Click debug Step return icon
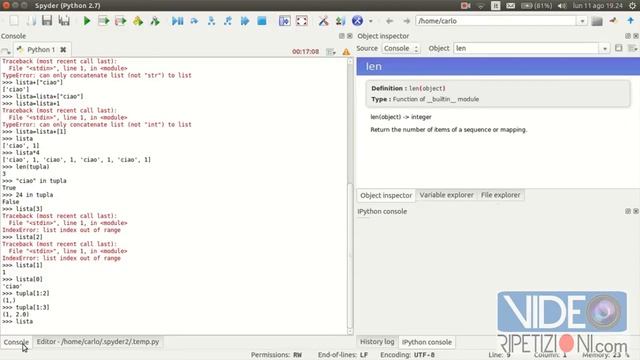 [228, 21]
